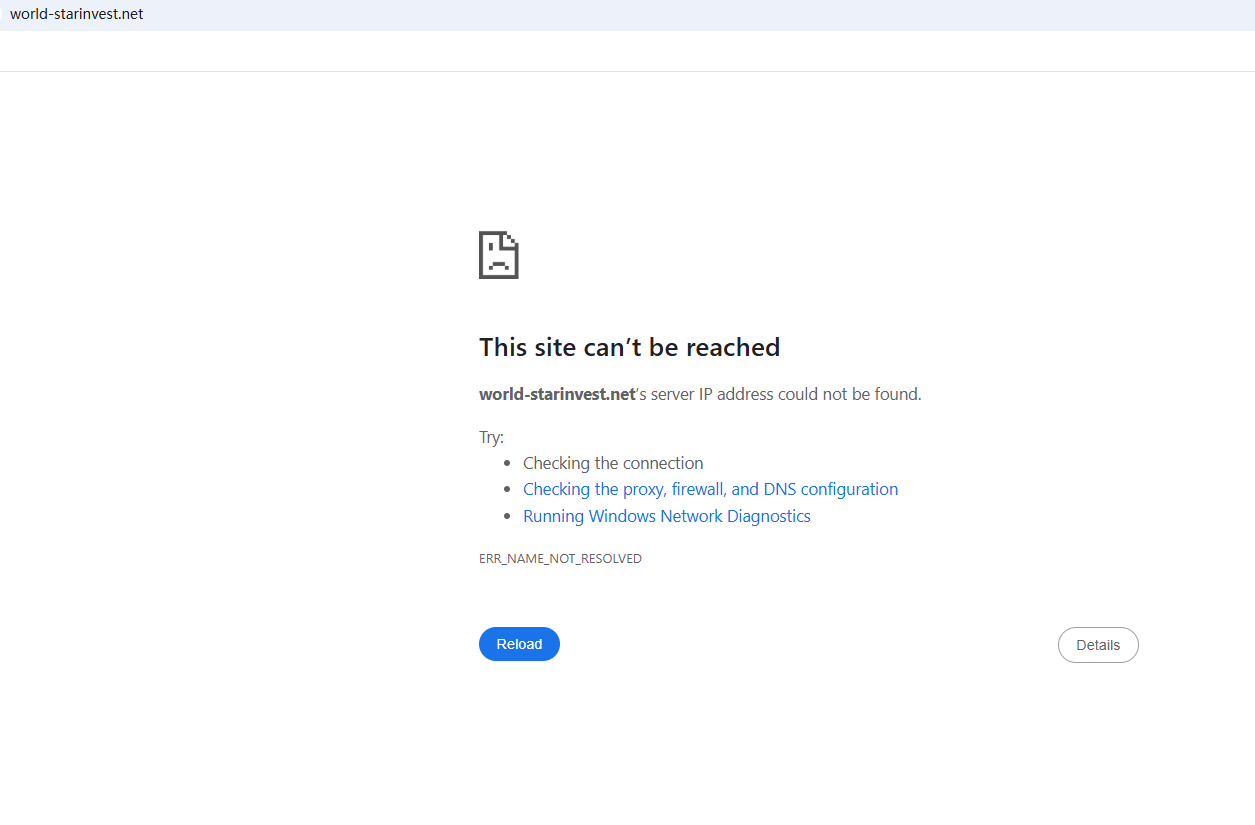
Task: Click the "Try:" label
Action: [x=491, y=437]
